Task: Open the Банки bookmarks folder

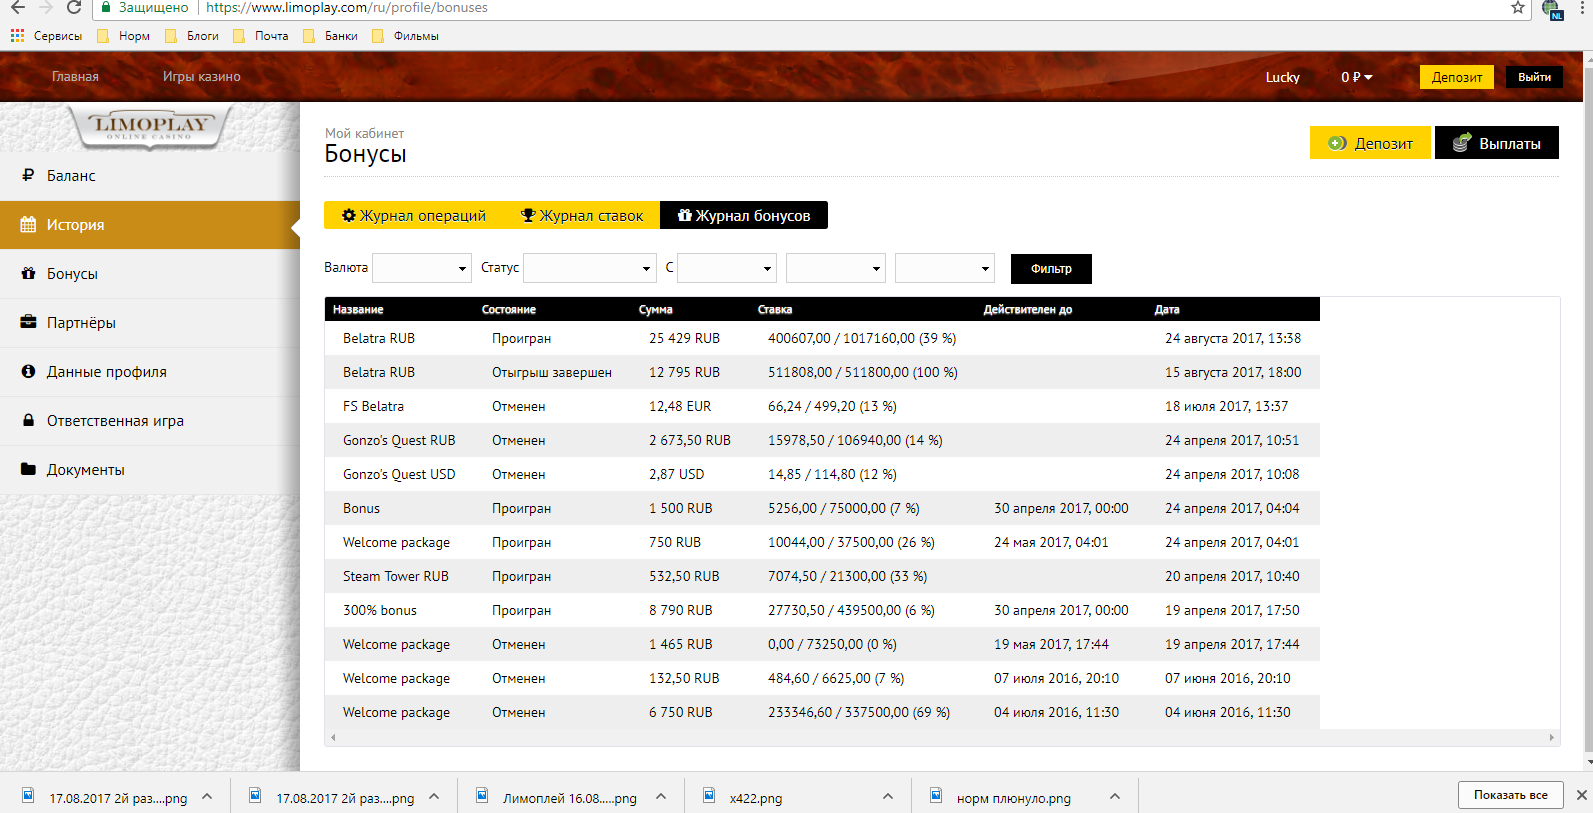Action: click(x=331, y=35)
